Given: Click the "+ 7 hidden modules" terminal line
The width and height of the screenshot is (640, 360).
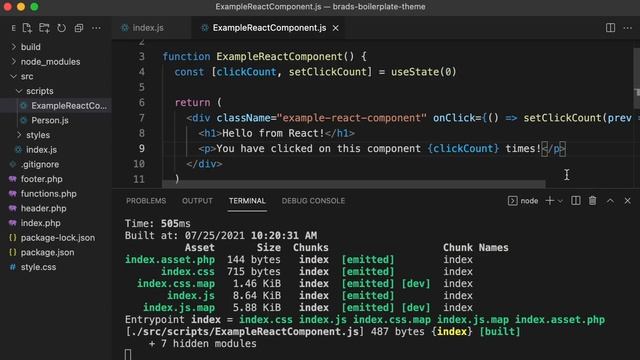Looking at the screenshot, I should coord(203,344).
